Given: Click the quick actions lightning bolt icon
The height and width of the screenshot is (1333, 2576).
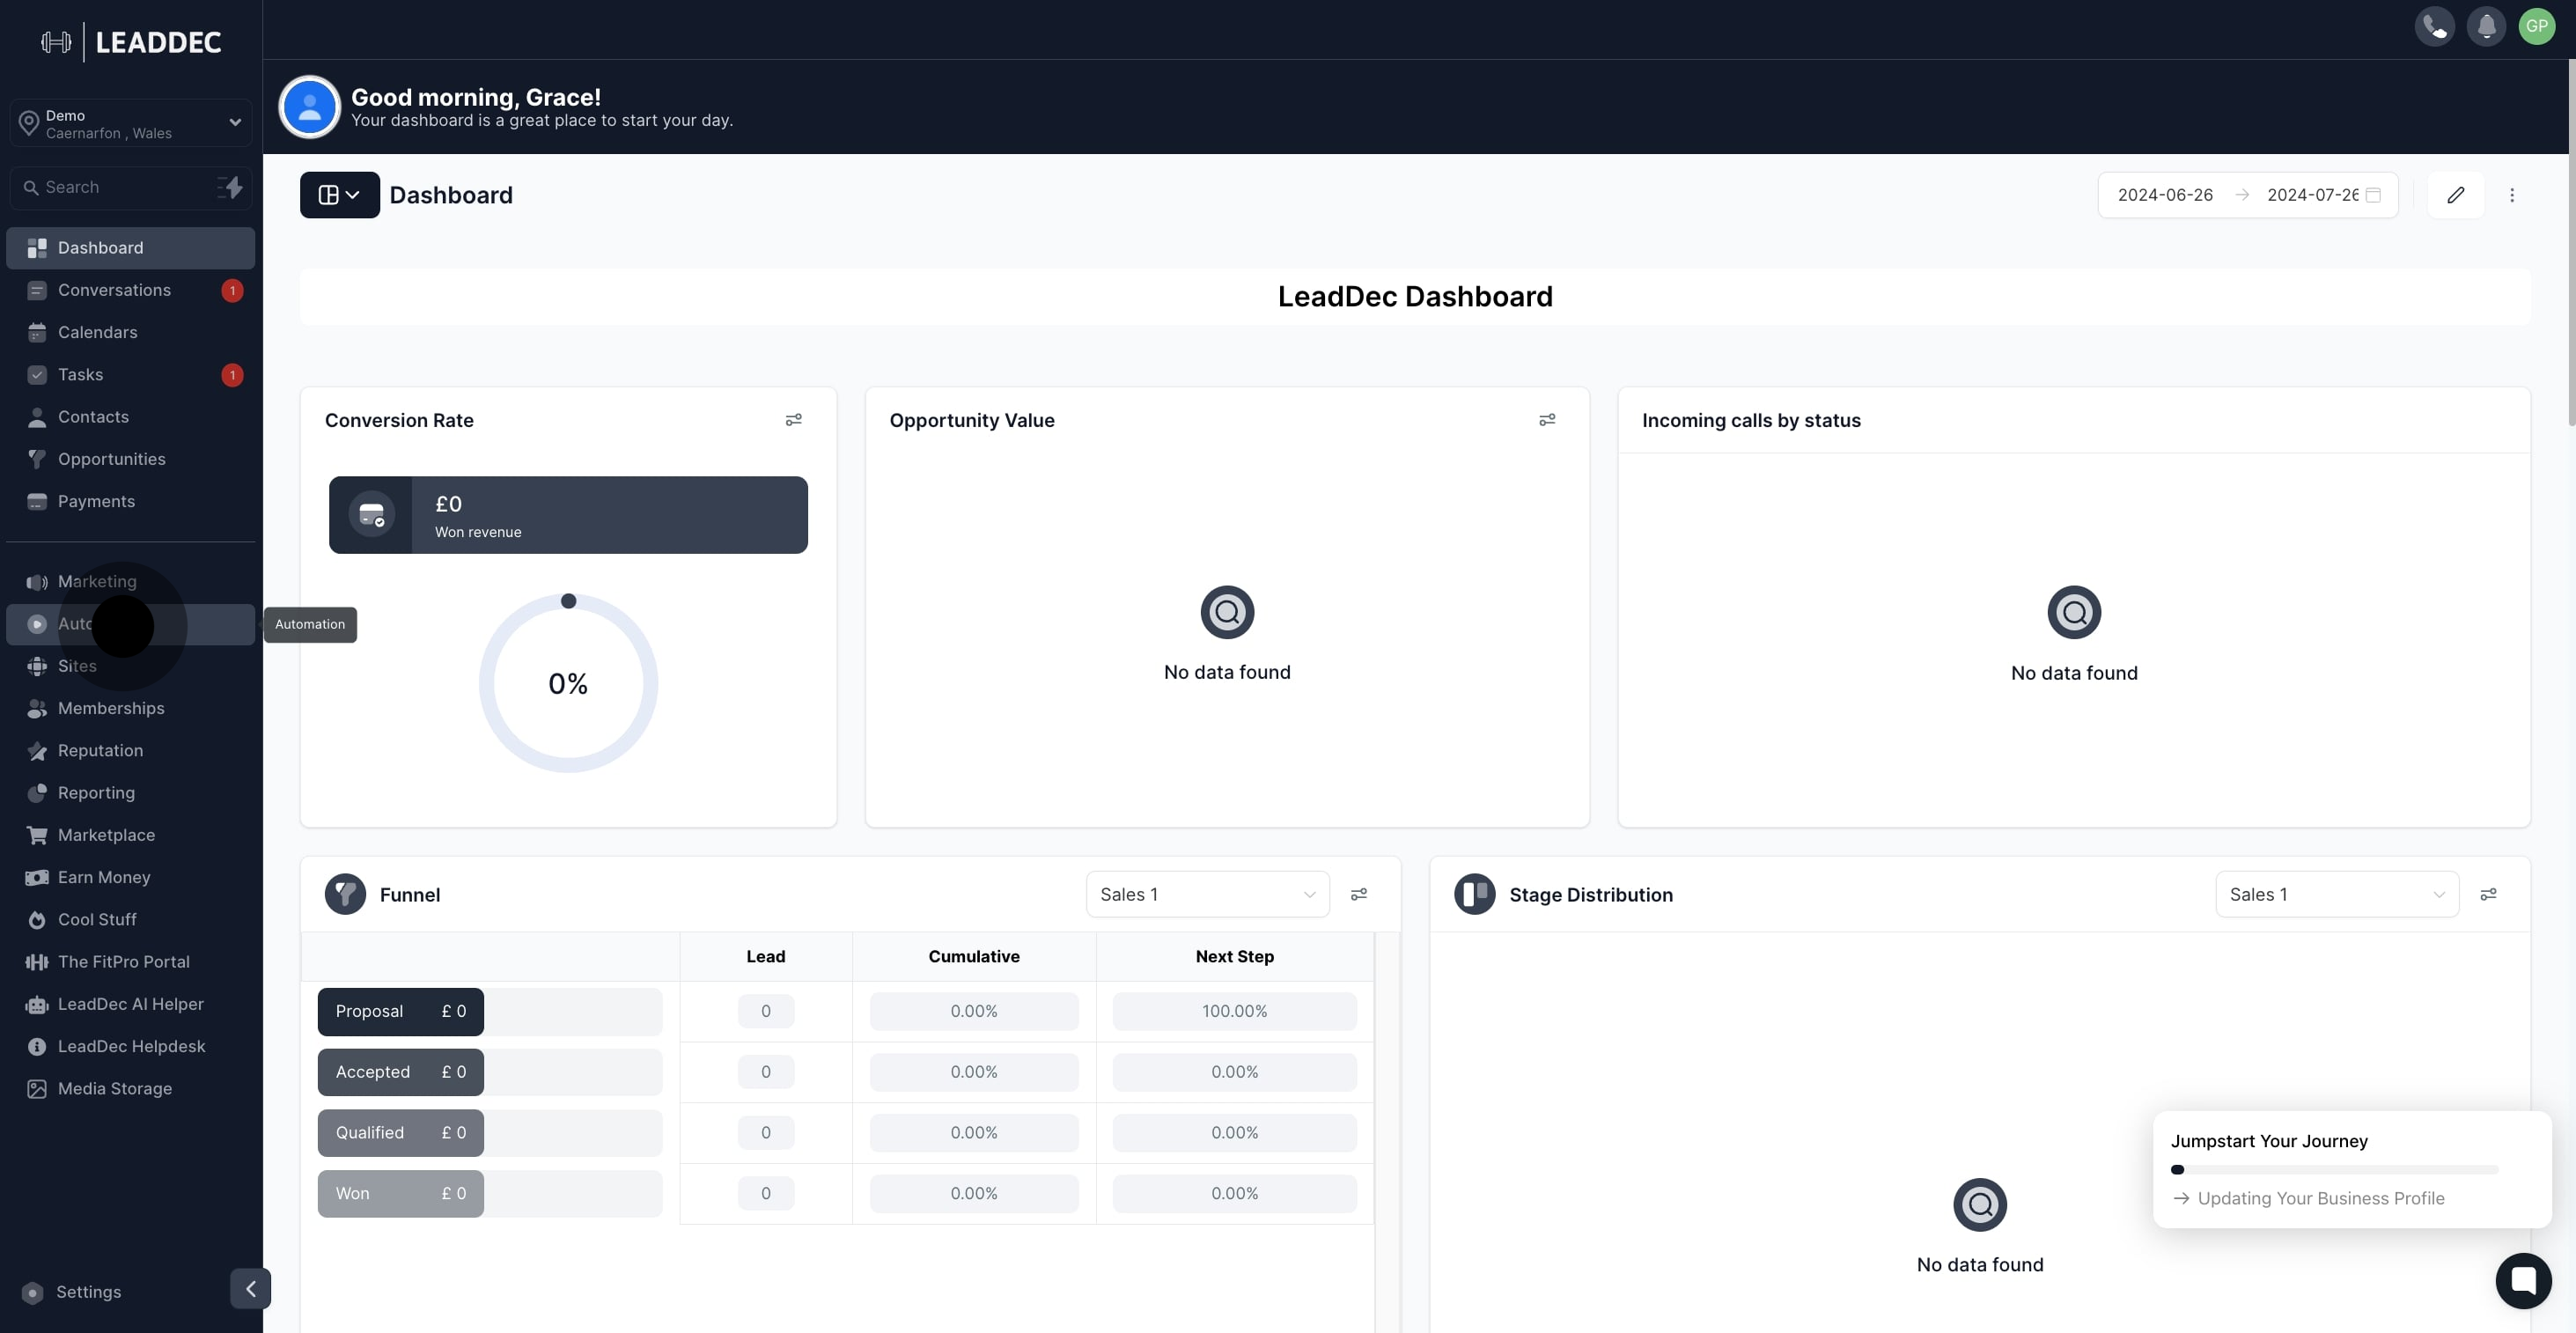Looking at the screenshot, I should pyautogui.click(x=231, y=187).
